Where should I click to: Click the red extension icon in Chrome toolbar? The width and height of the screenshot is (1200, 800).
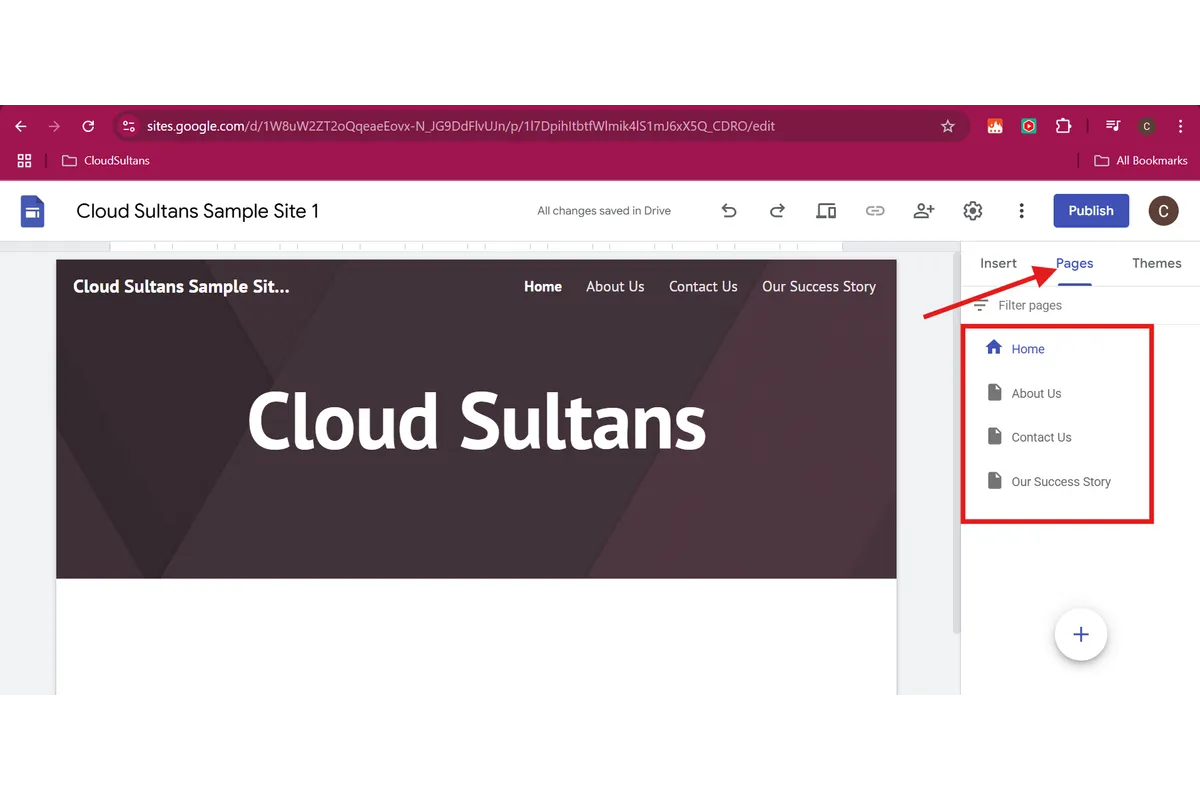tap(995, 126)
